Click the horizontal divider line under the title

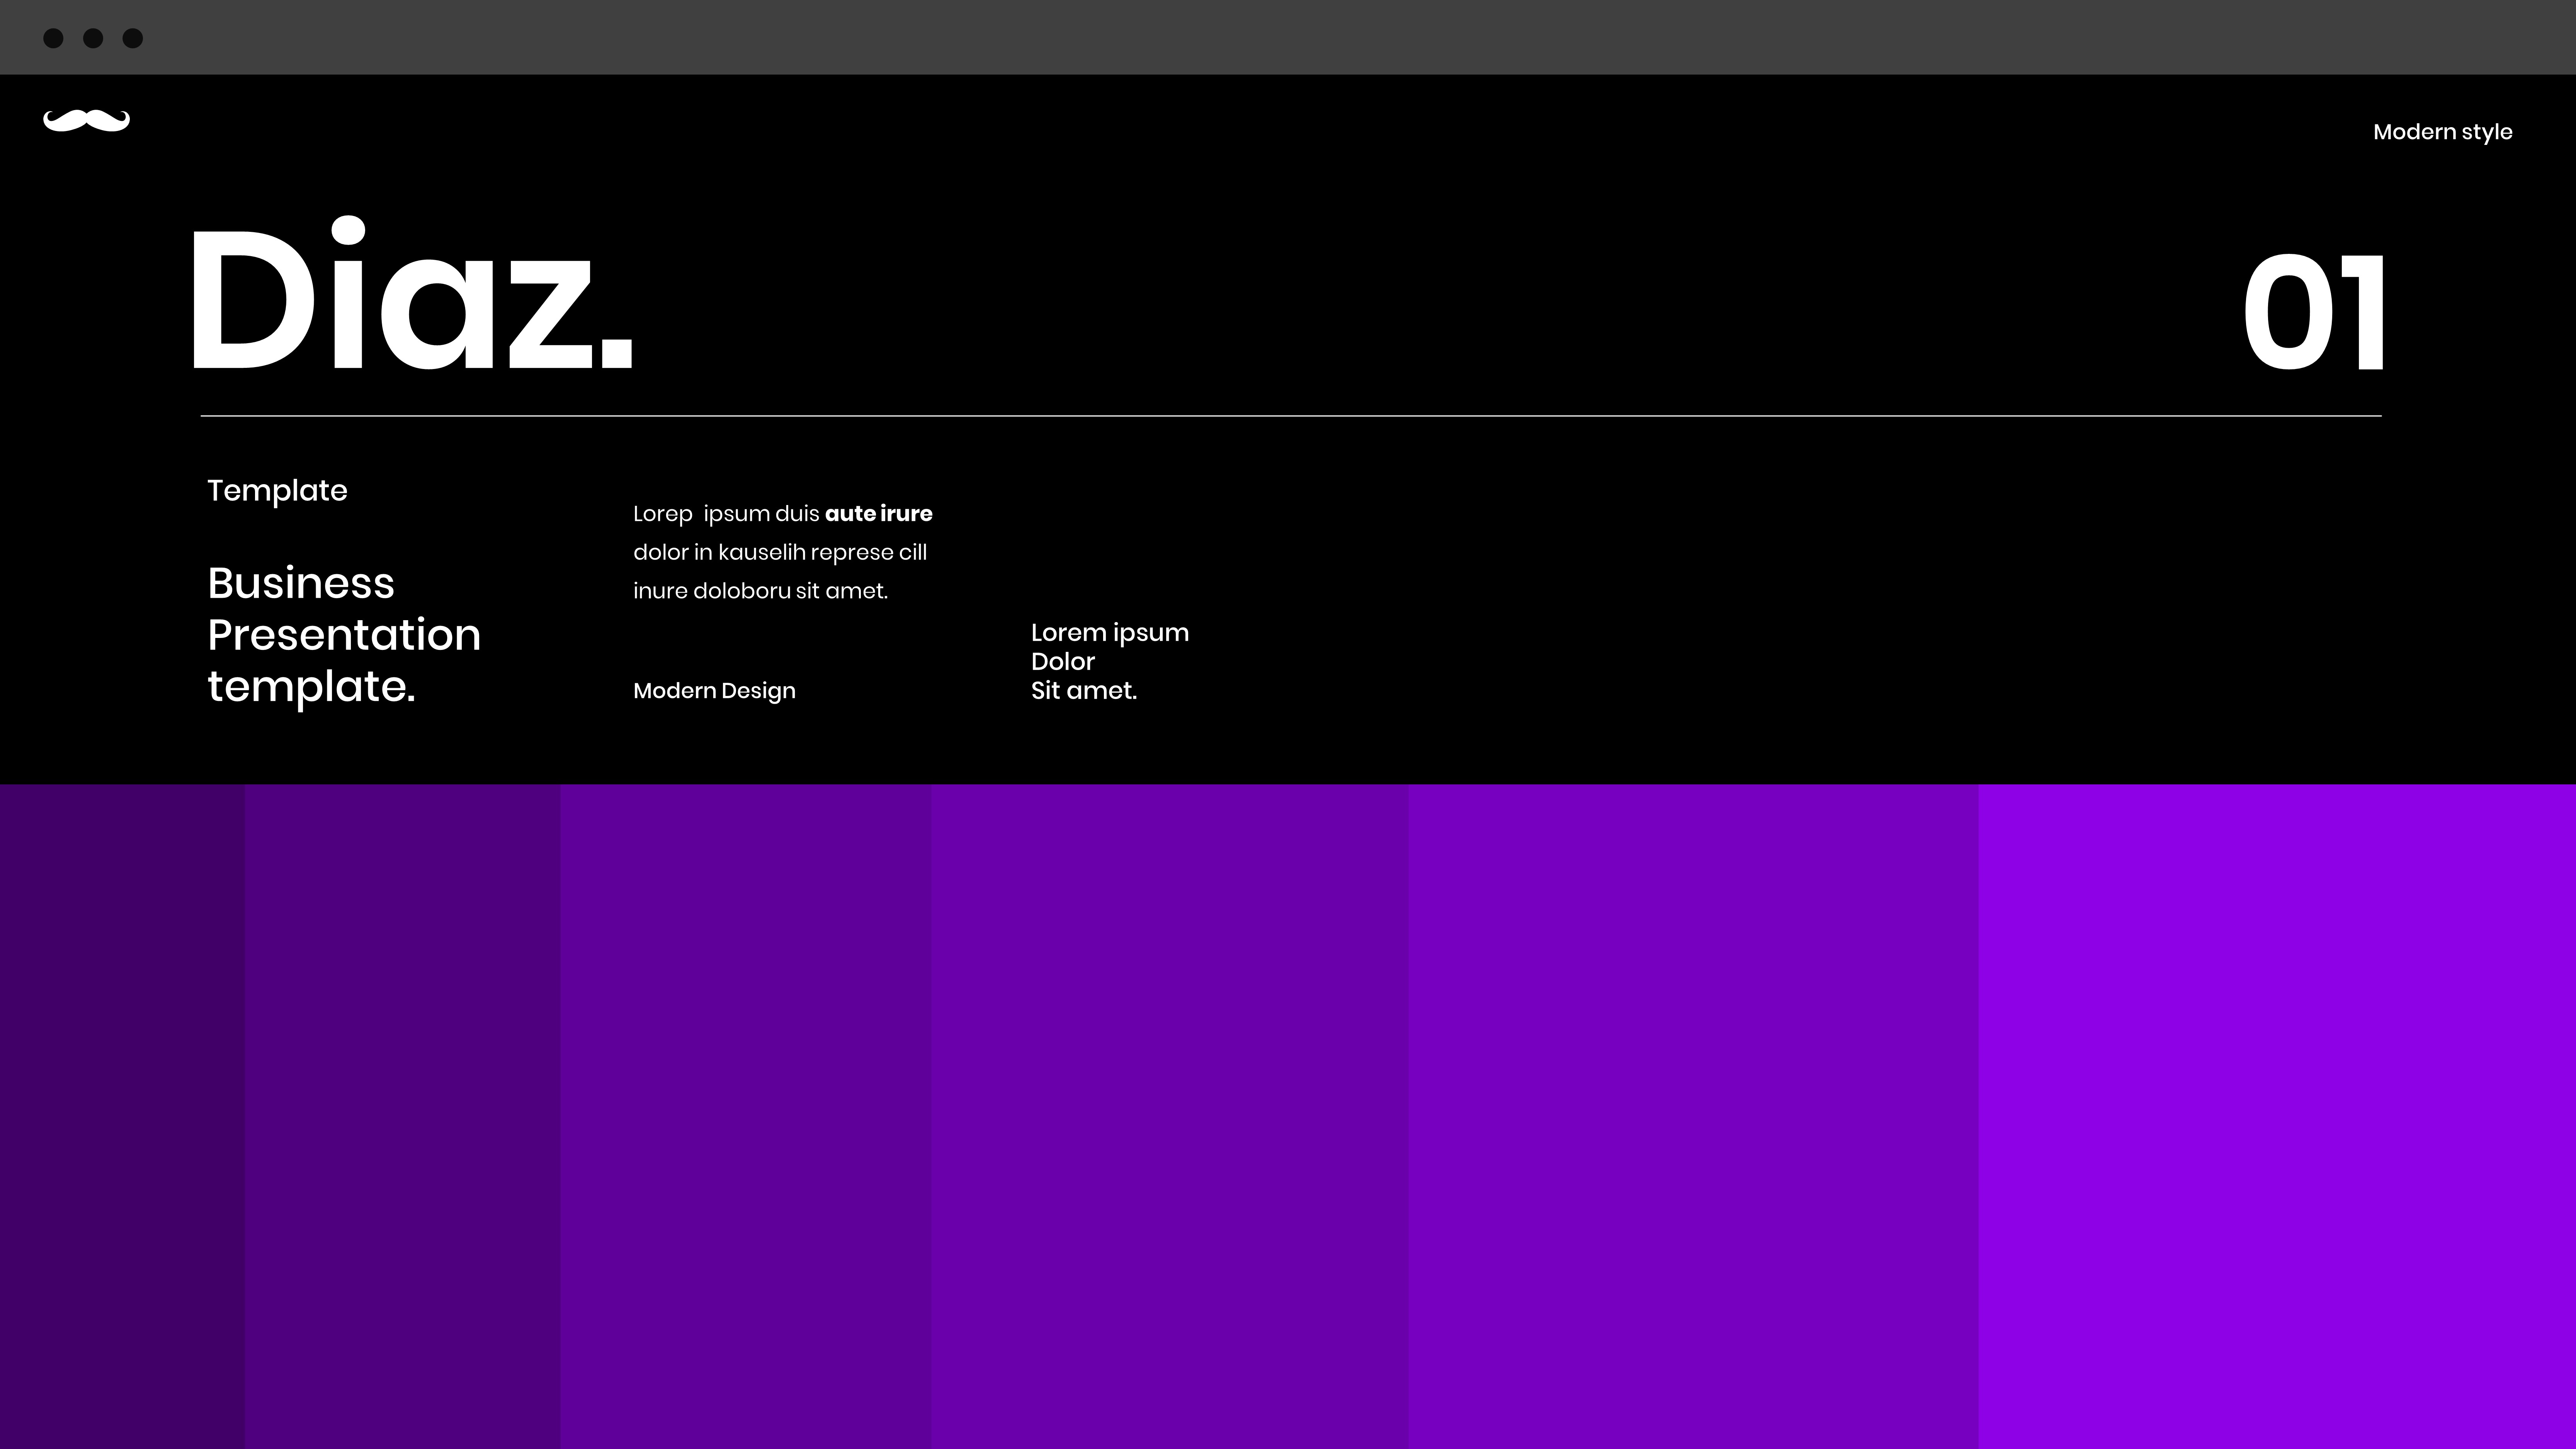[x=1290, y=416]
